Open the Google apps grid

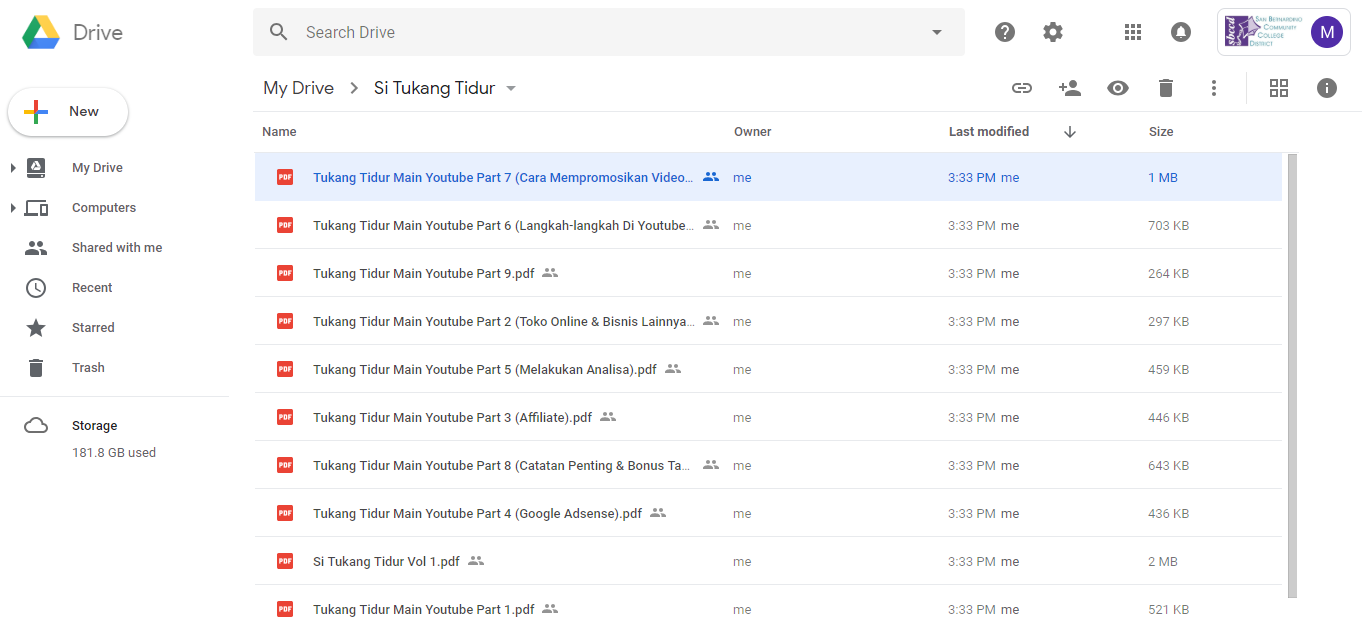pos(1132,32)
